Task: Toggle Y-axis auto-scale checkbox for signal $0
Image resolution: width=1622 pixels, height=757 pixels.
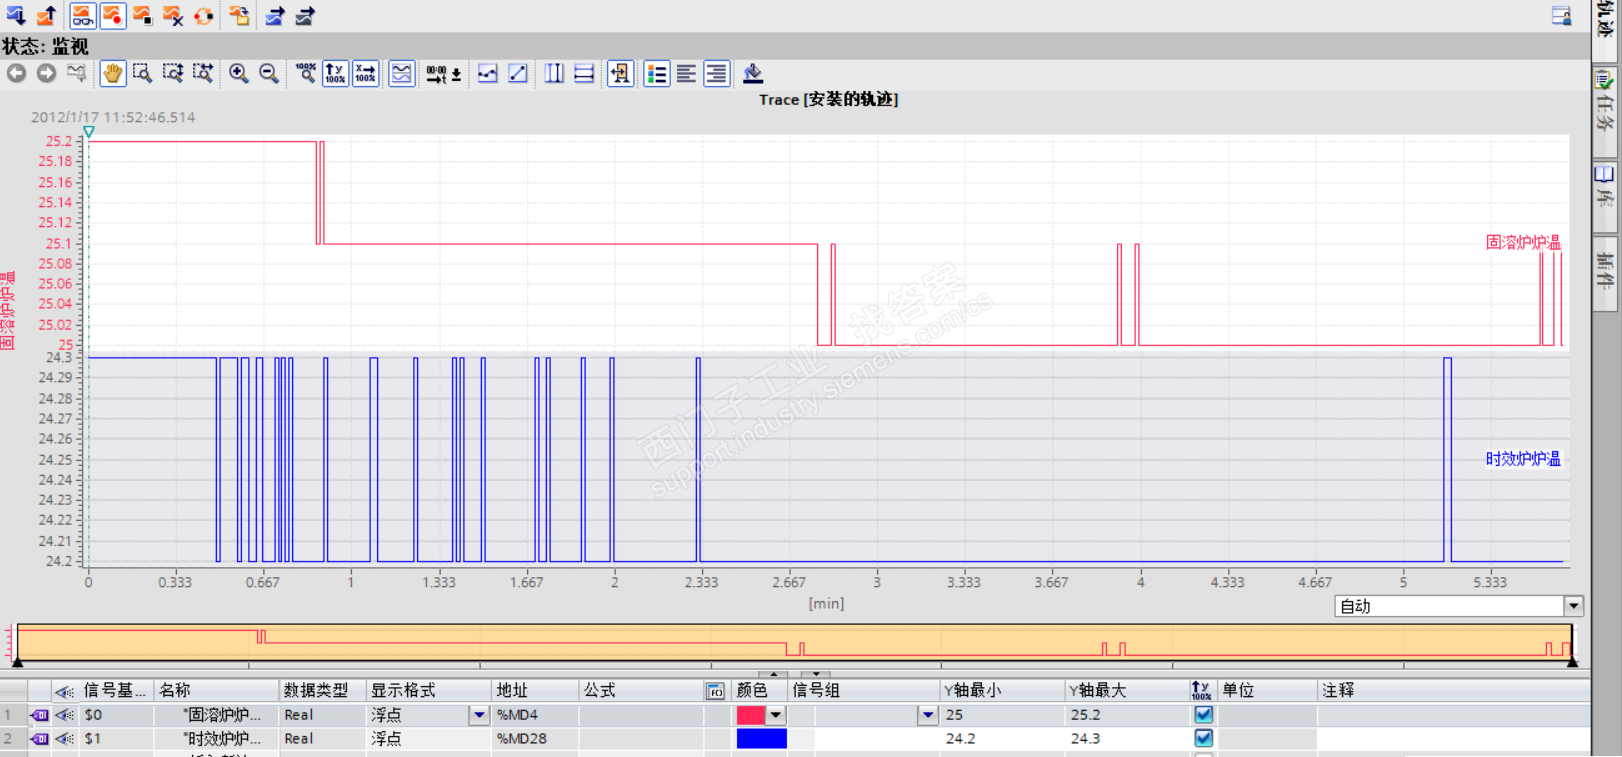Action: coord(1203,715)
